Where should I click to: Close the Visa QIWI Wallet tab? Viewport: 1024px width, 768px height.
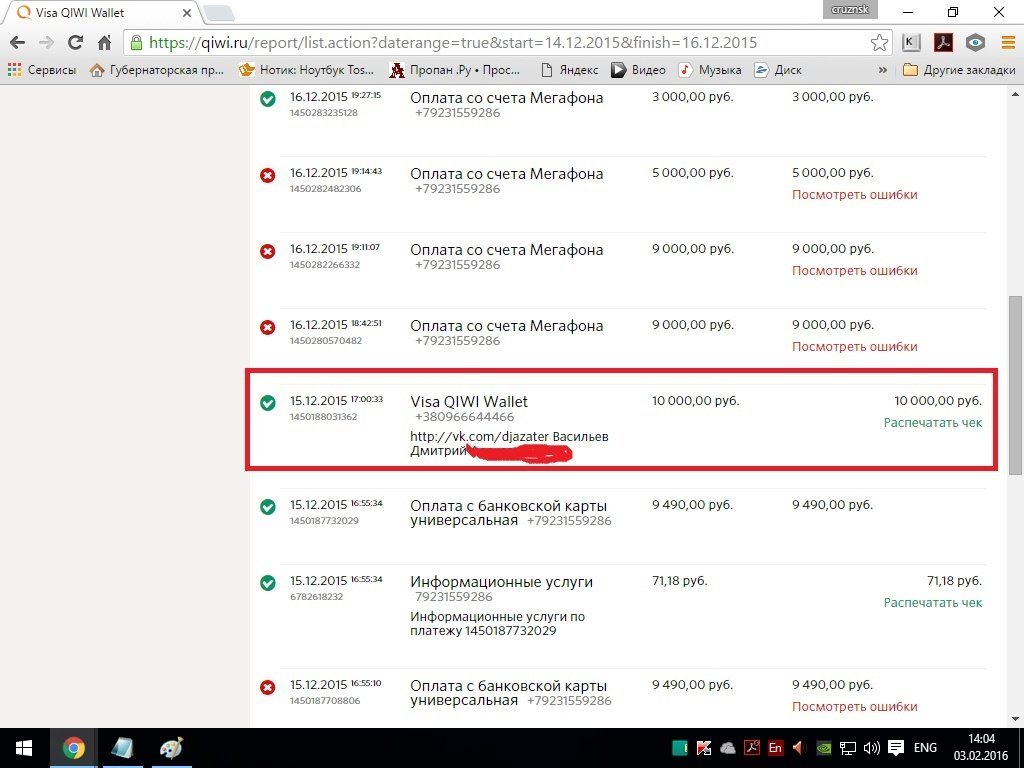[184, 13]
